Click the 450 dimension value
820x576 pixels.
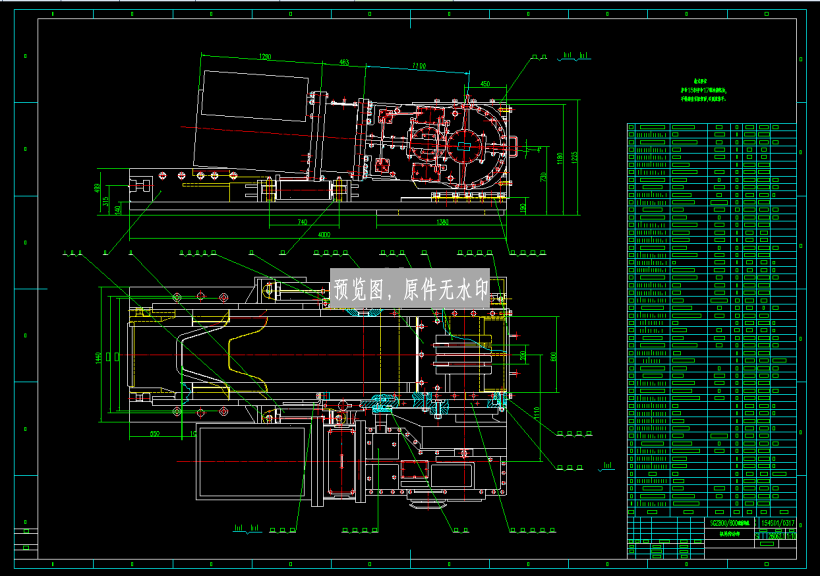[485, 84]
